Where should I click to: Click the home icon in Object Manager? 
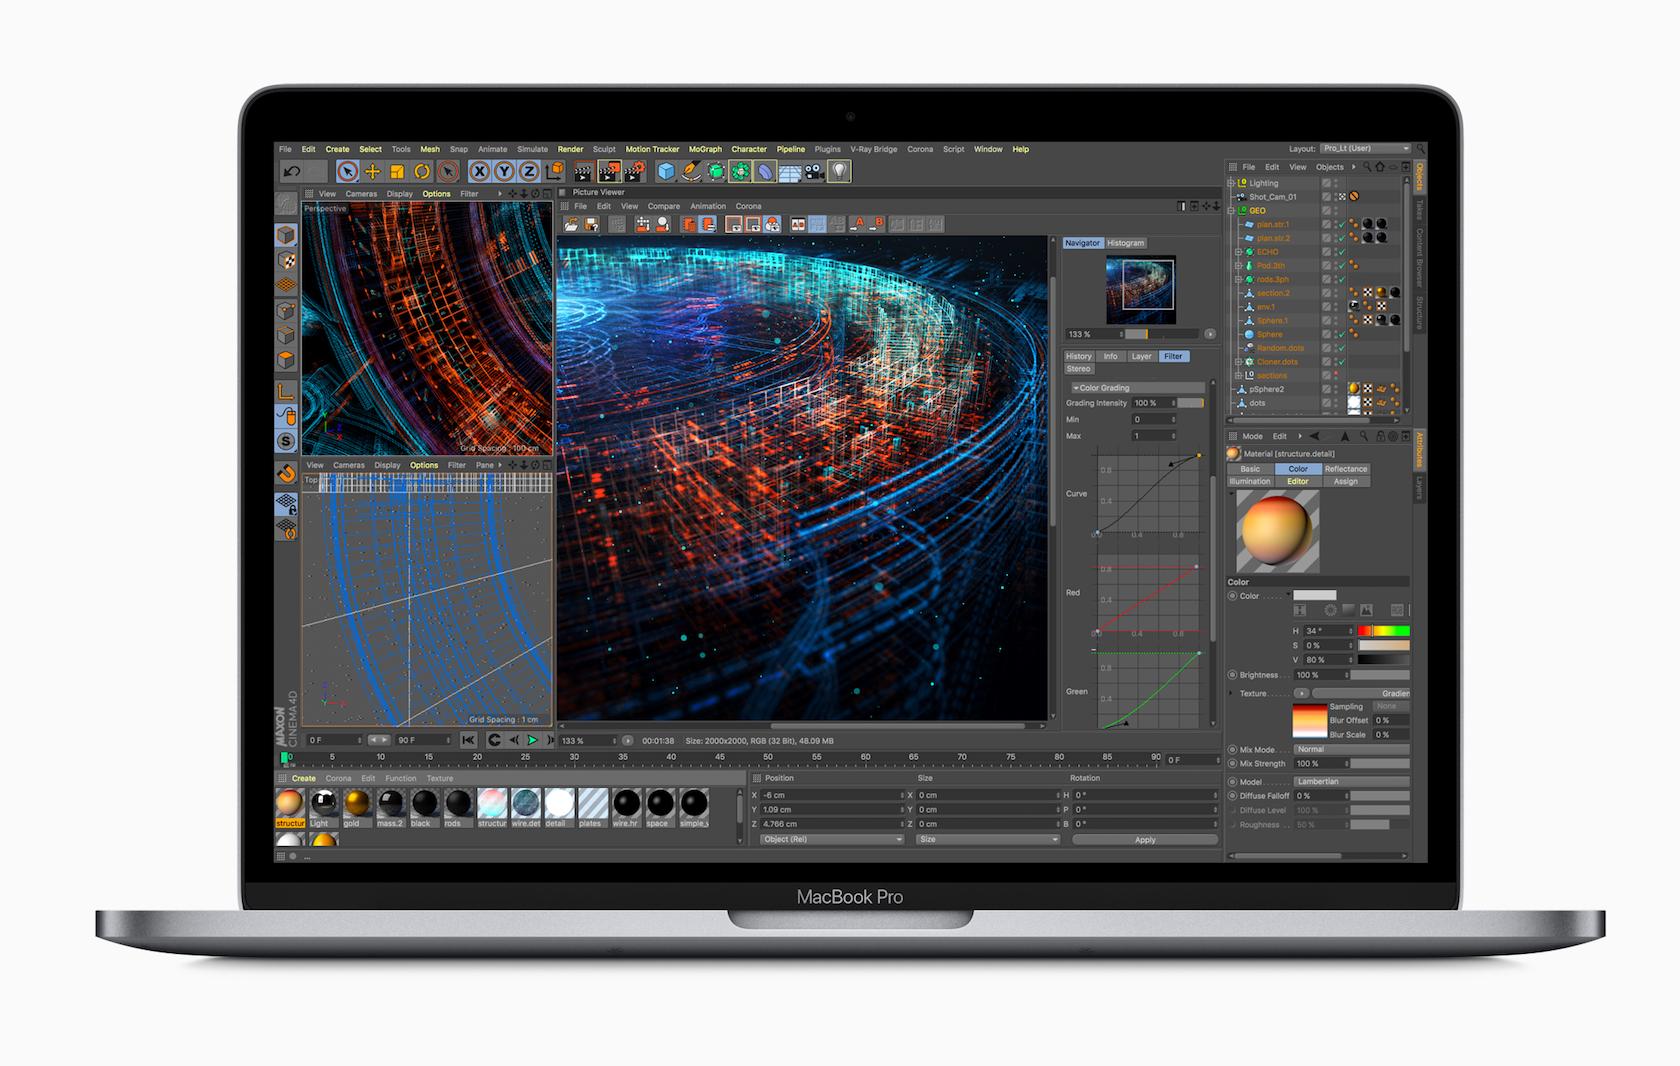pos(1380,167)
